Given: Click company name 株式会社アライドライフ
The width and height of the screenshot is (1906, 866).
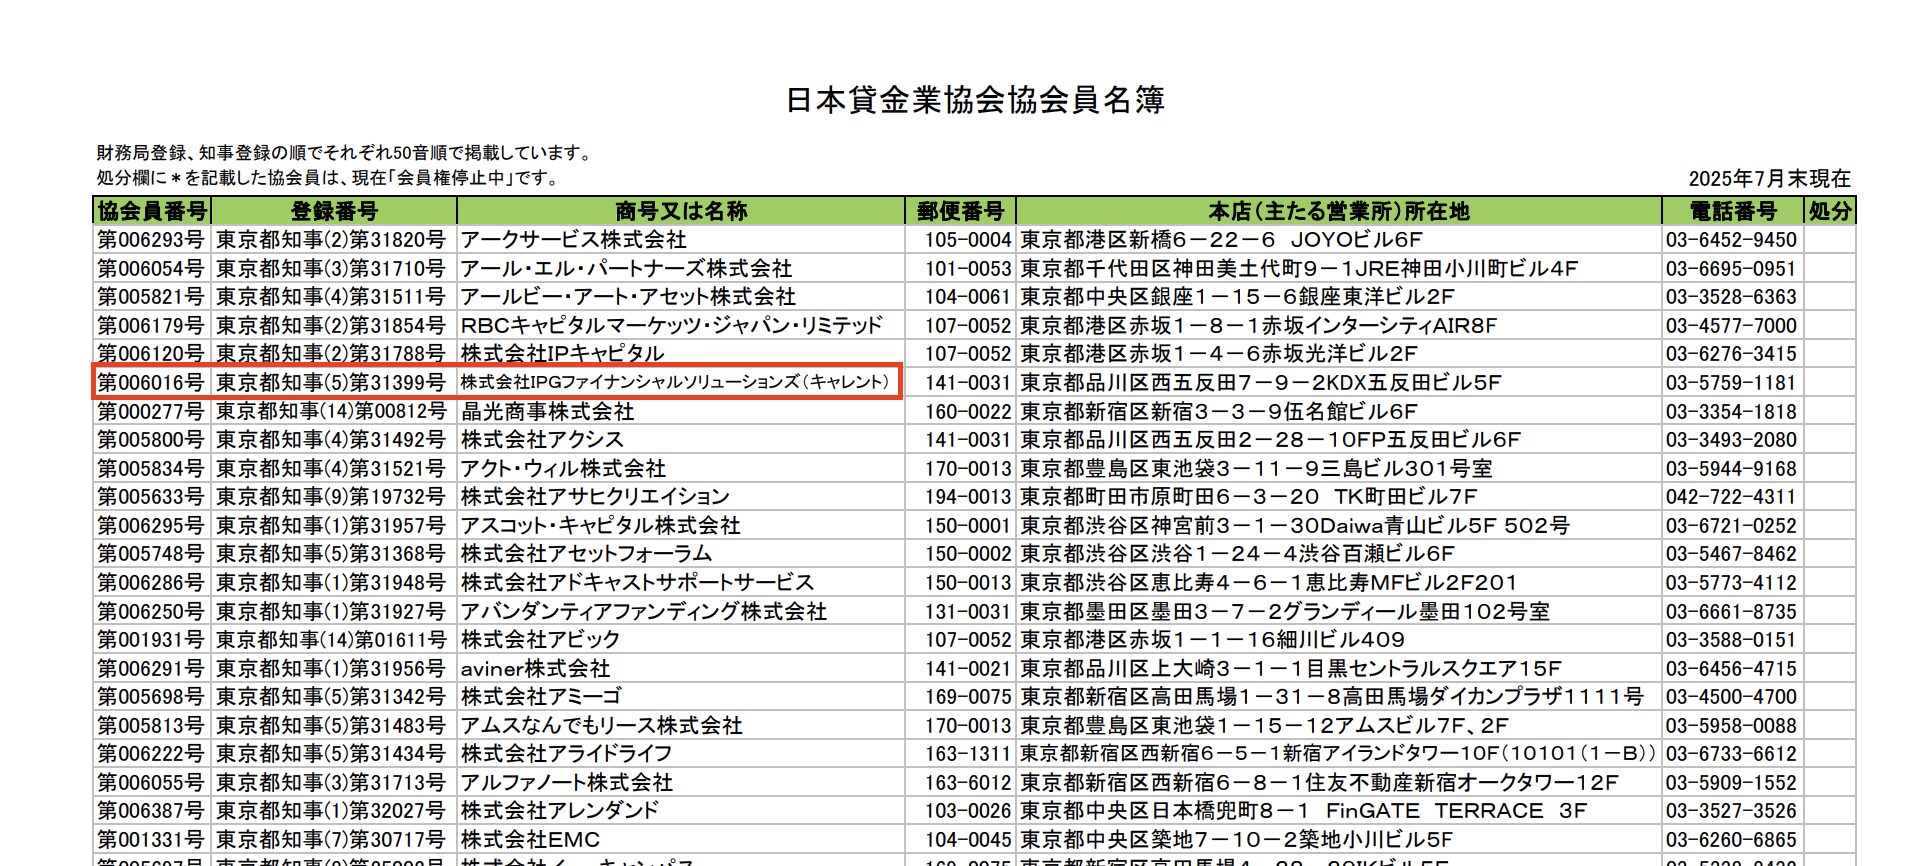Looking at the screenshot, I should tap(566, 754).
